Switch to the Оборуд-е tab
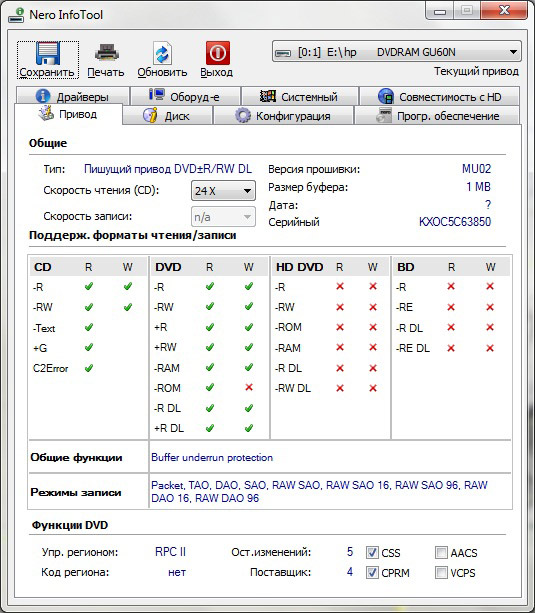Viewport: 535px width, 613px height. click(185, 96)
